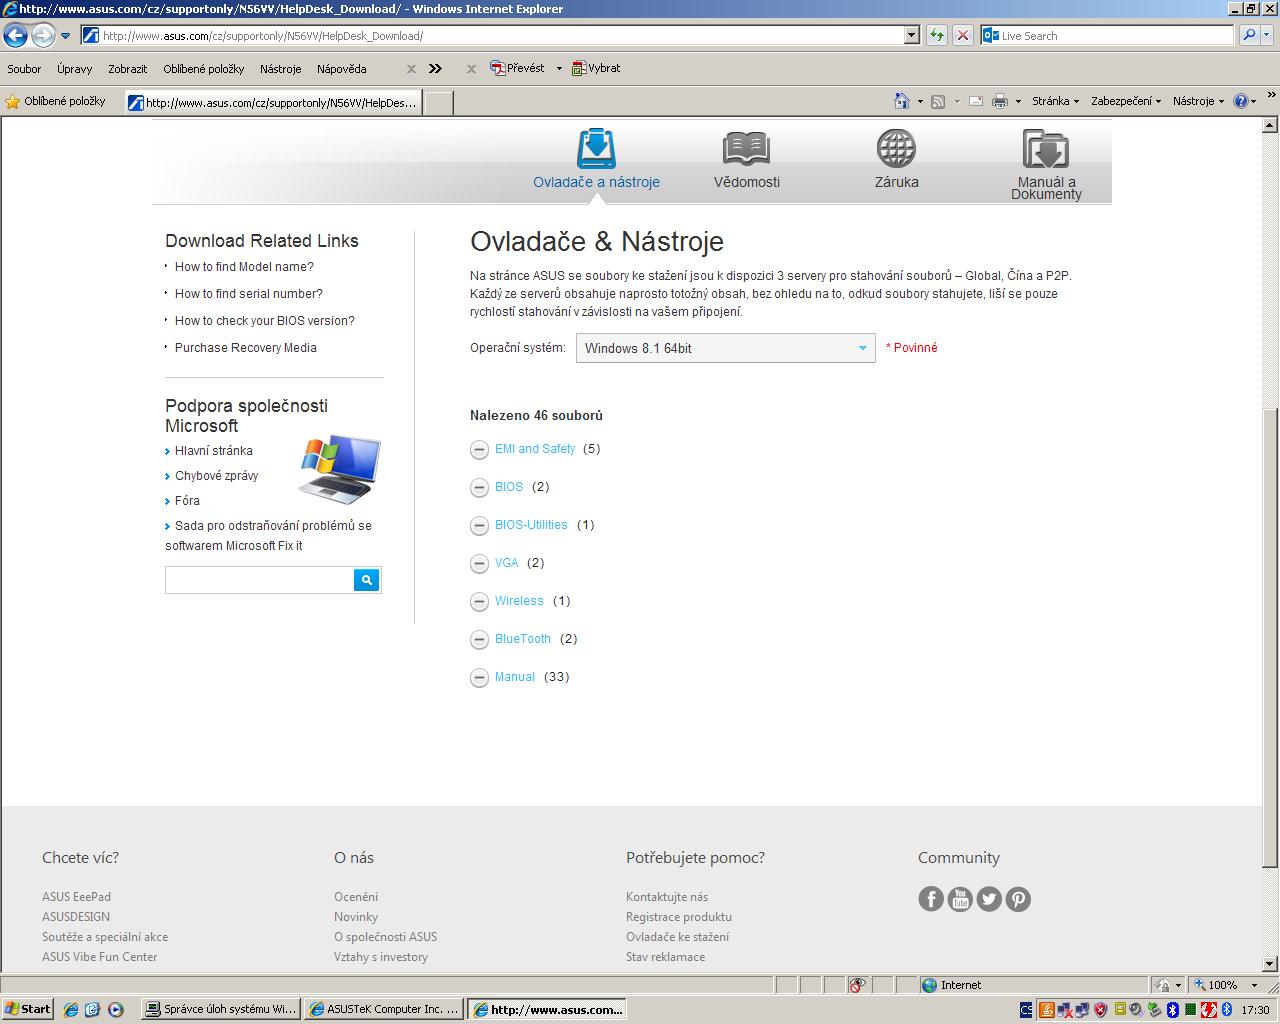The width and height of the screenshot is (1280, 1024).
Task: Open the address bar history dropdown
Action: click(x=911, y=35)
